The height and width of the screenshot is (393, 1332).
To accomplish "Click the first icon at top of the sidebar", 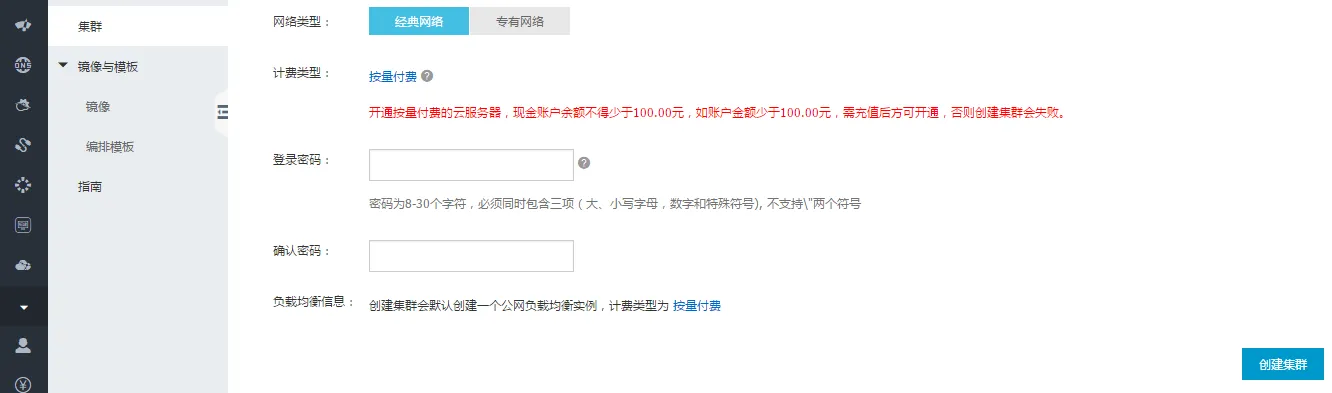I will pos(23,25).
